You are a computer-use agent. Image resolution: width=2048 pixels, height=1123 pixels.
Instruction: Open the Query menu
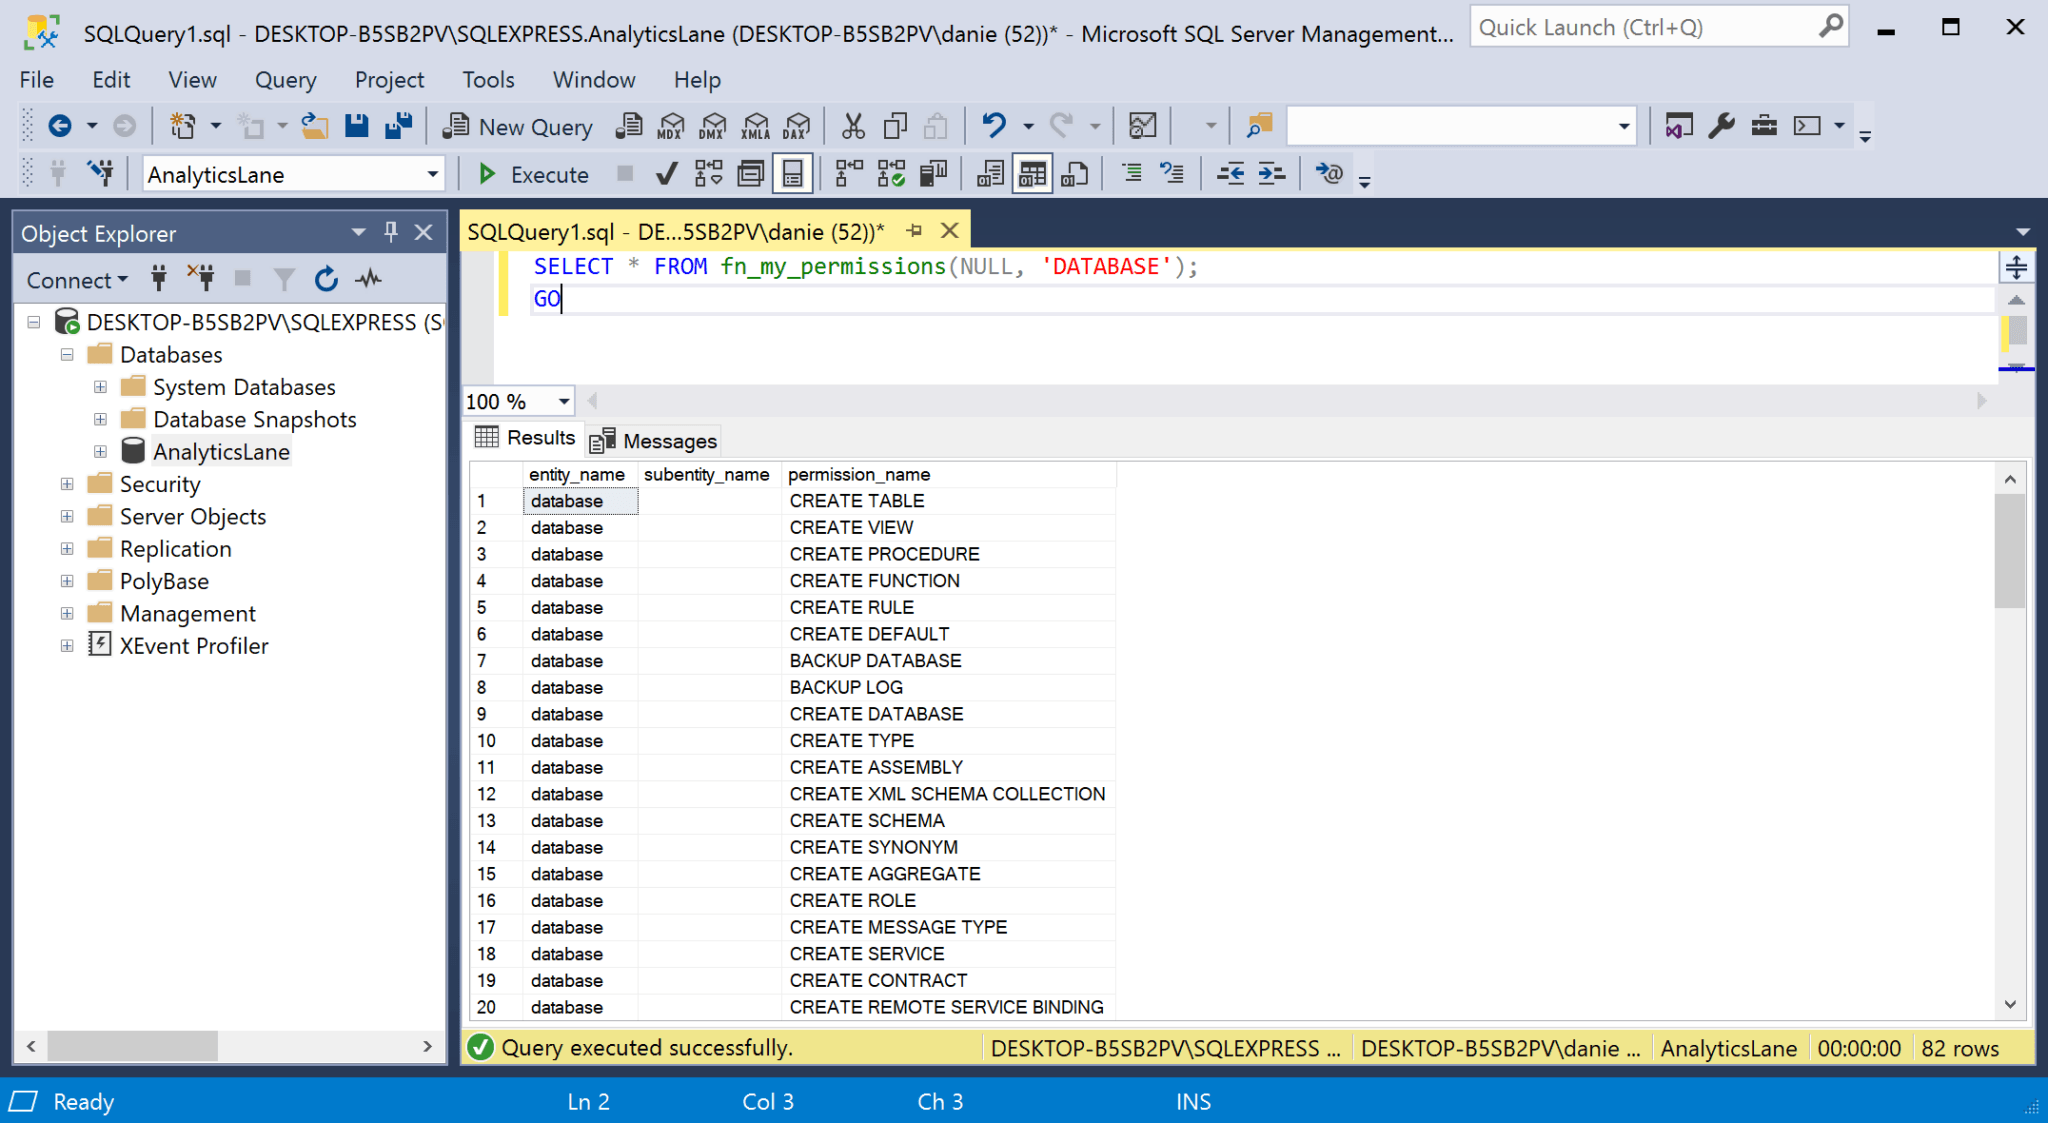pyautogui.click(x=285, y=80)
